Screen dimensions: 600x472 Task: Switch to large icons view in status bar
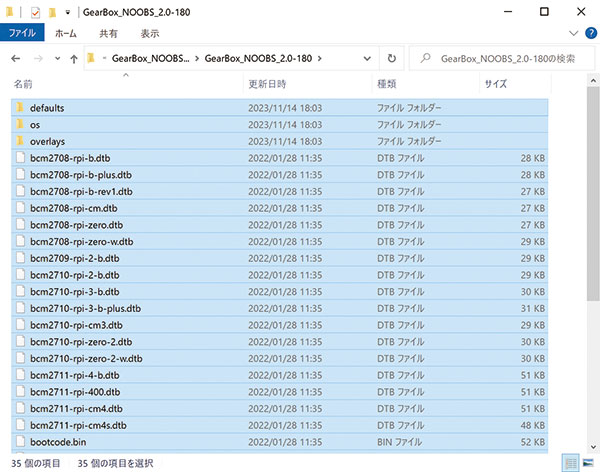587,462
